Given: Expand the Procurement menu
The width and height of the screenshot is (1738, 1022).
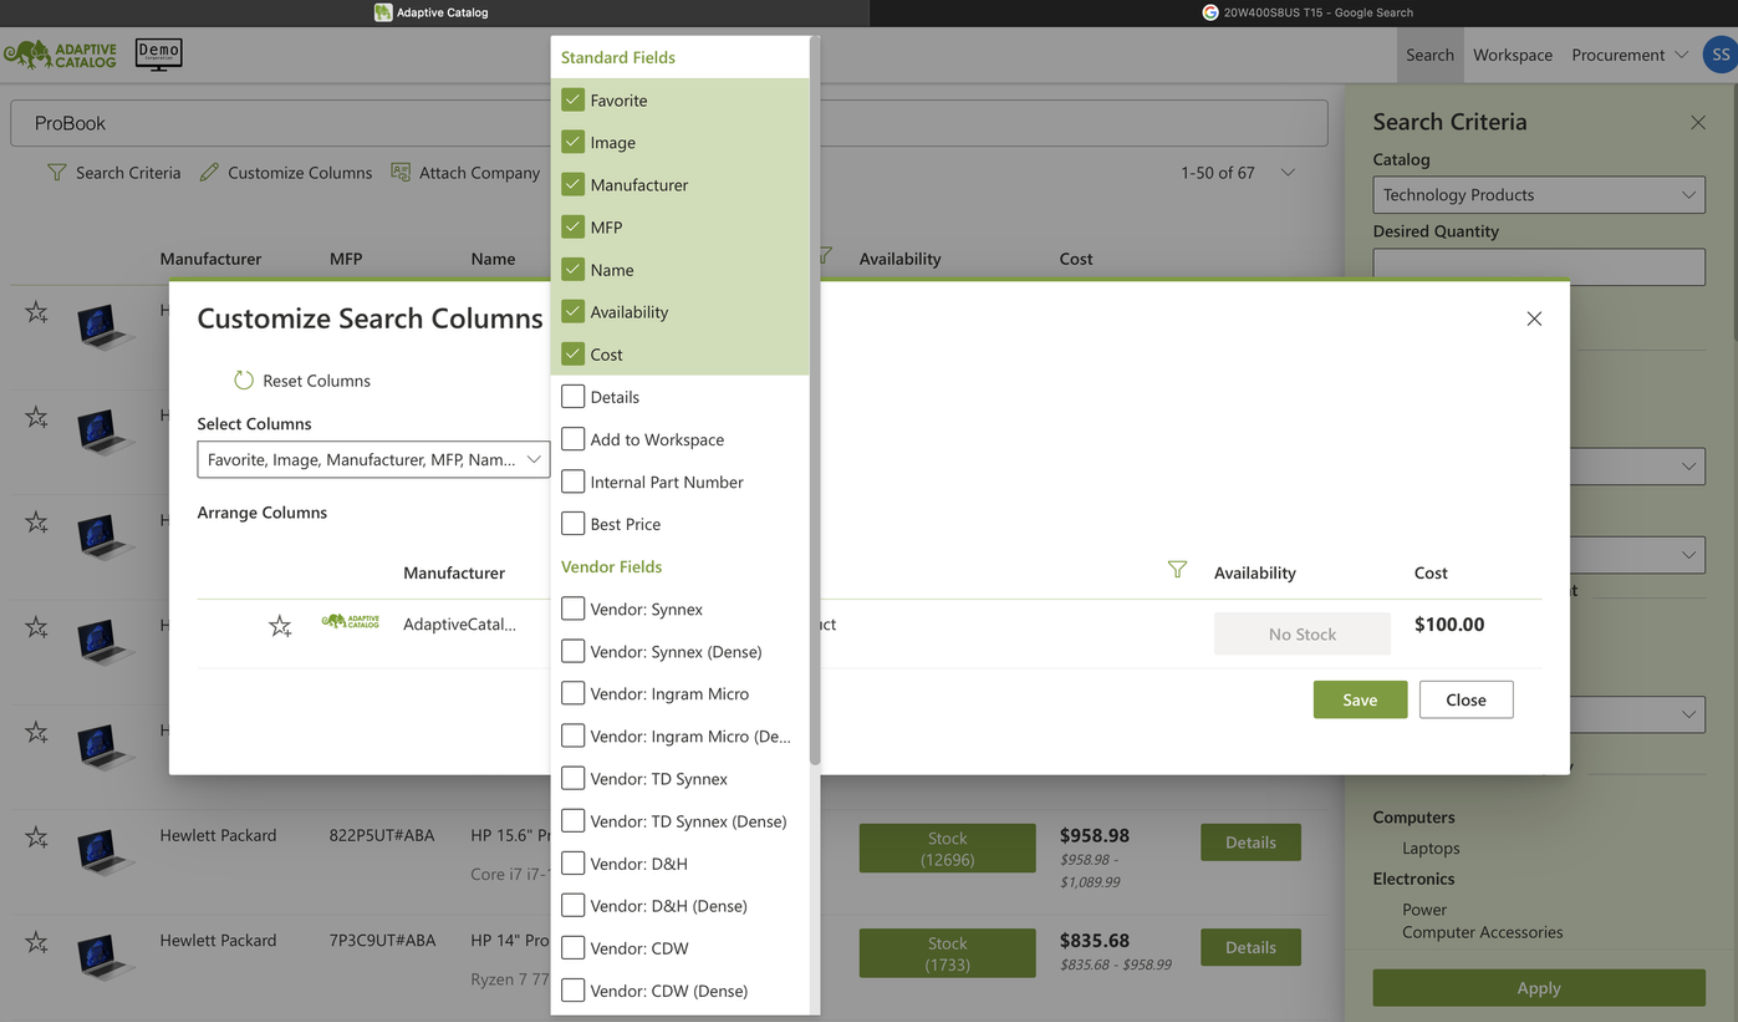Looking at the screenshot, I should (1629, 55).
